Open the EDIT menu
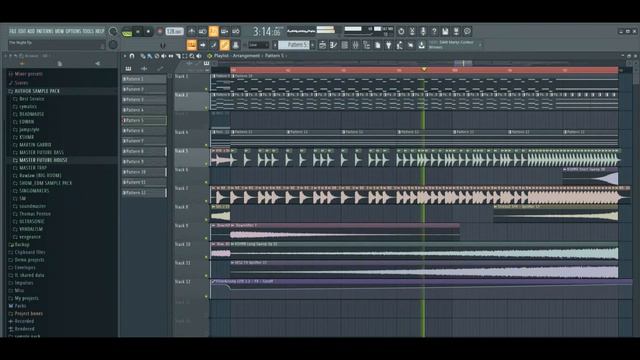The height and width of the screenshot is (360, 640). (22, 31)
